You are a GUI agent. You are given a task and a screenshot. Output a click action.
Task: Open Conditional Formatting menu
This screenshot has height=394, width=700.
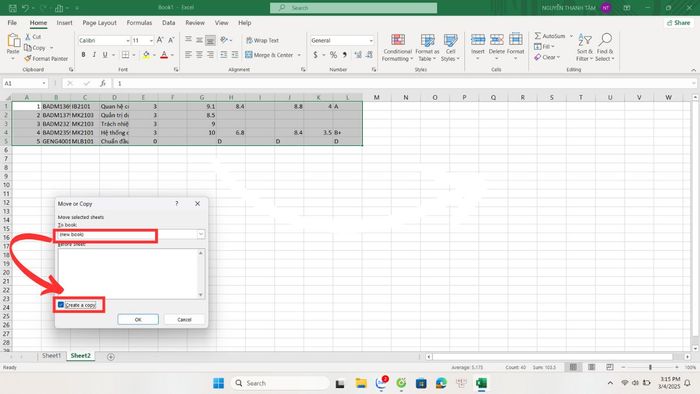coord(397,47)
